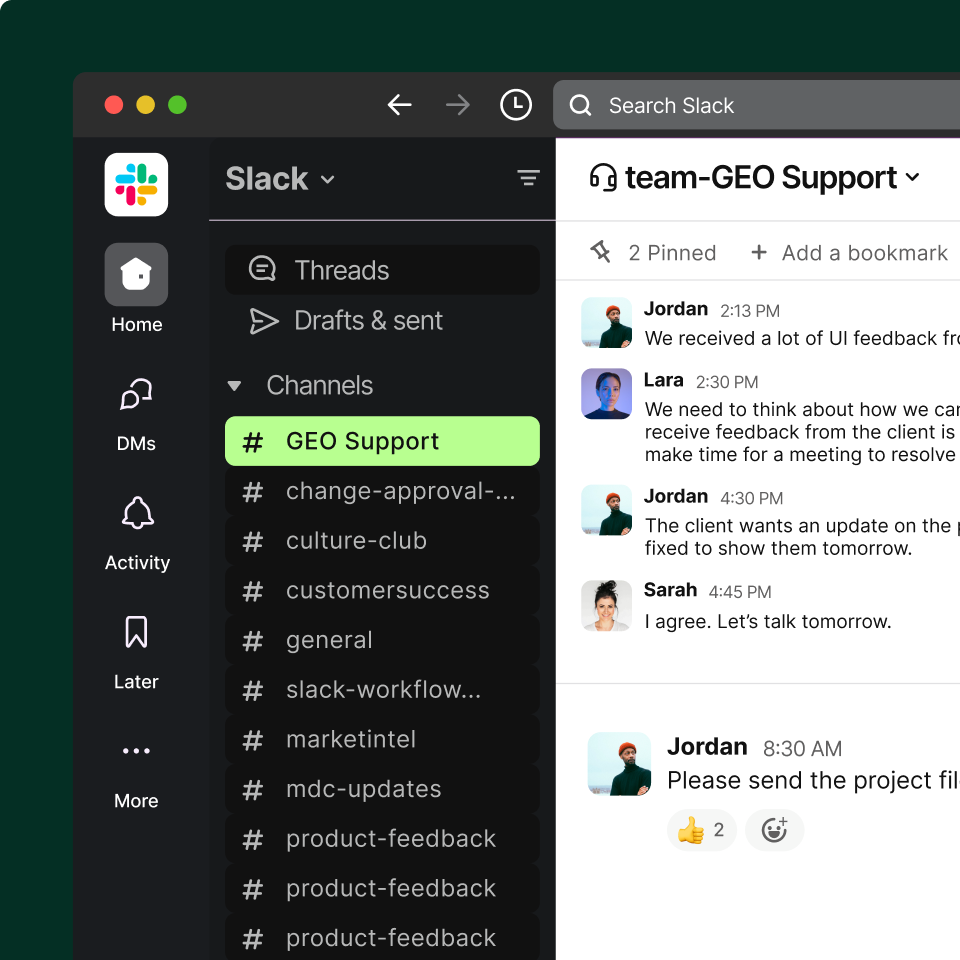The image size is (960, 960).
Task: Open Drafts & sent
Action: pyautogui.click(x=382, y=320)
